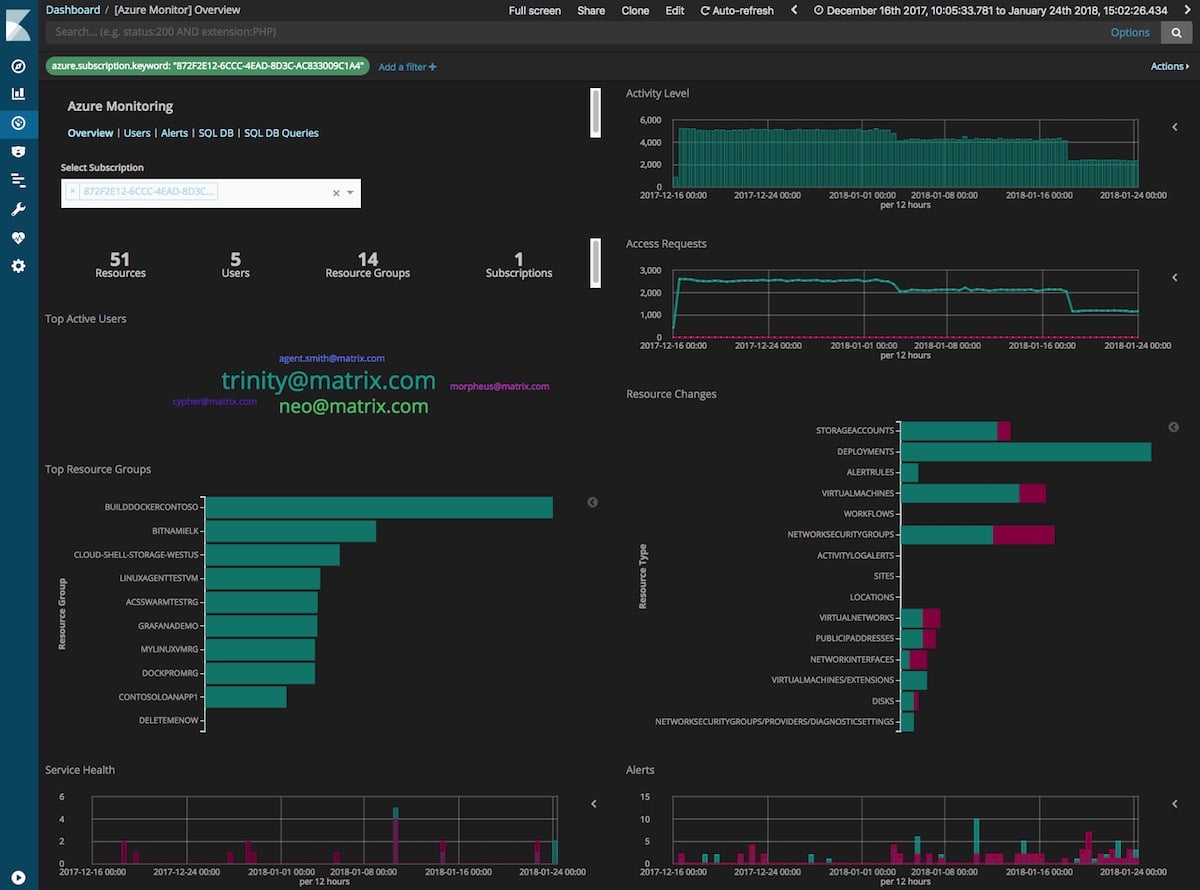Click the resource counts panel scrollbar
The height and width of the screenshot is (890, 1200).
click(x=595, y=262)
